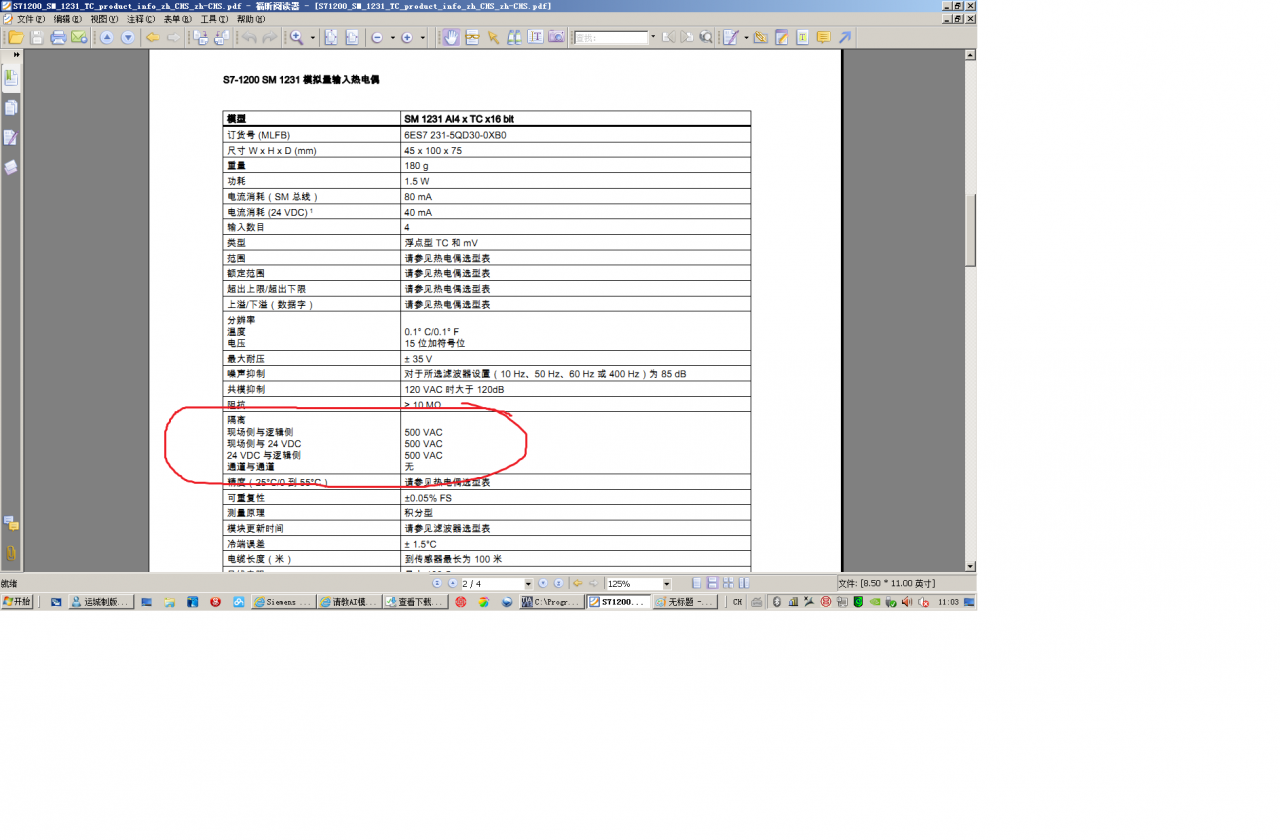Click the scrollbar down arrow

[970, 566]
